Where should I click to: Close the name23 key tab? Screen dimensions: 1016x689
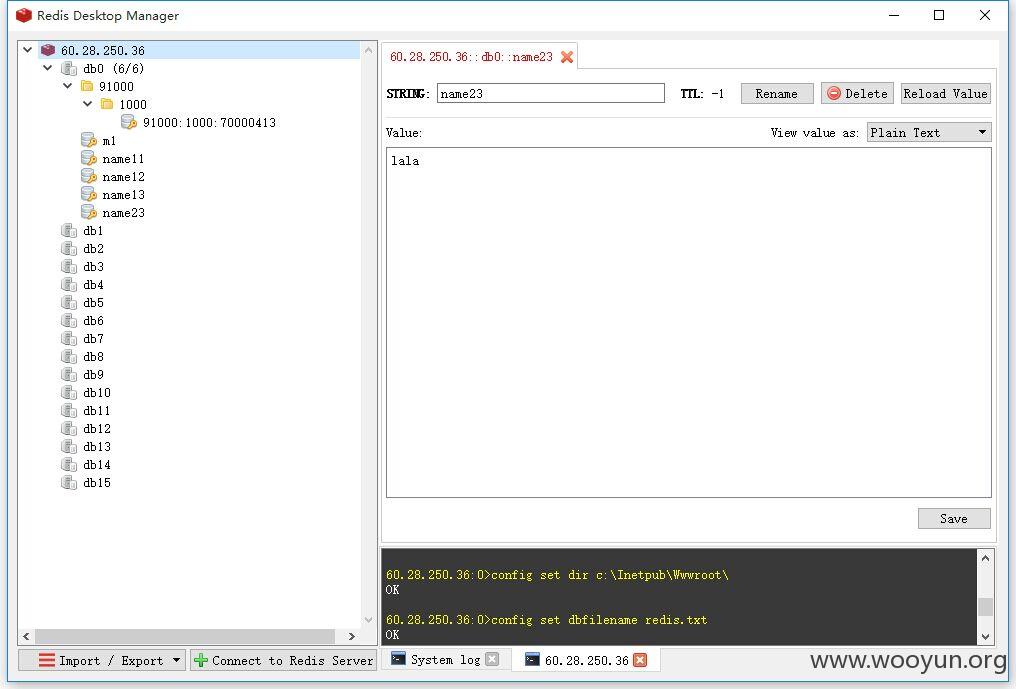click(x=567, y=57)
